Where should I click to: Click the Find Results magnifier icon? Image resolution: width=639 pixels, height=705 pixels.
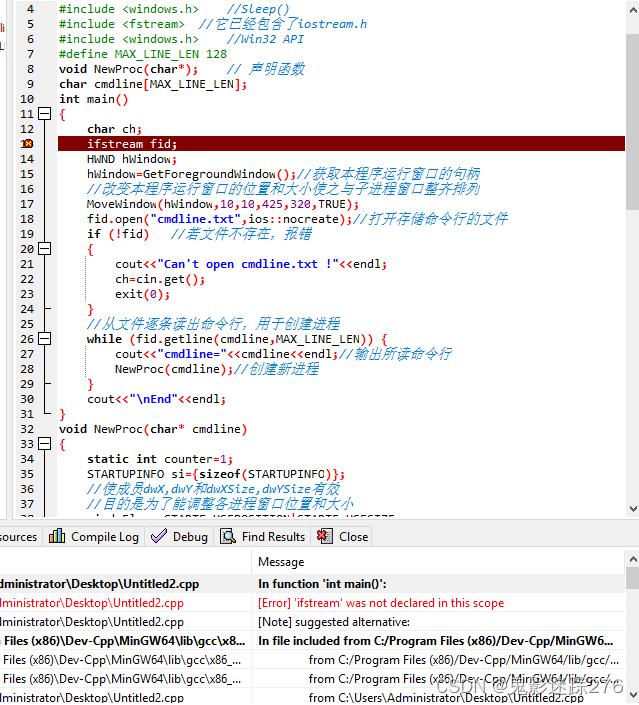pos(228,536)
